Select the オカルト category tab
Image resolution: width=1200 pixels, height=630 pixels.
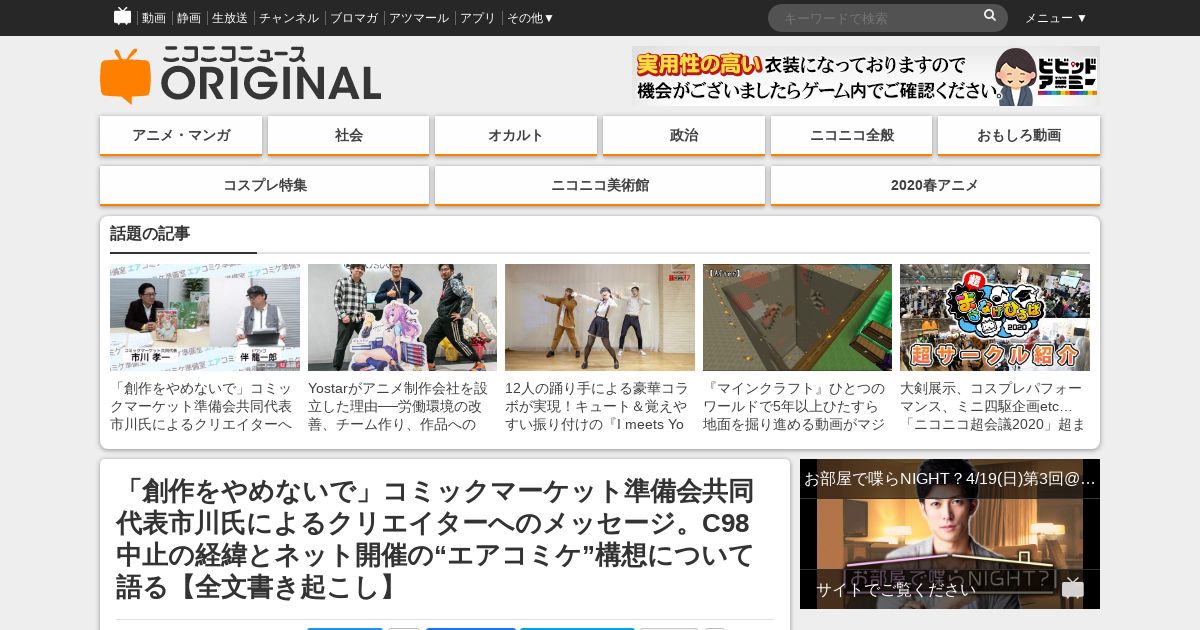(x=516, y=135)
